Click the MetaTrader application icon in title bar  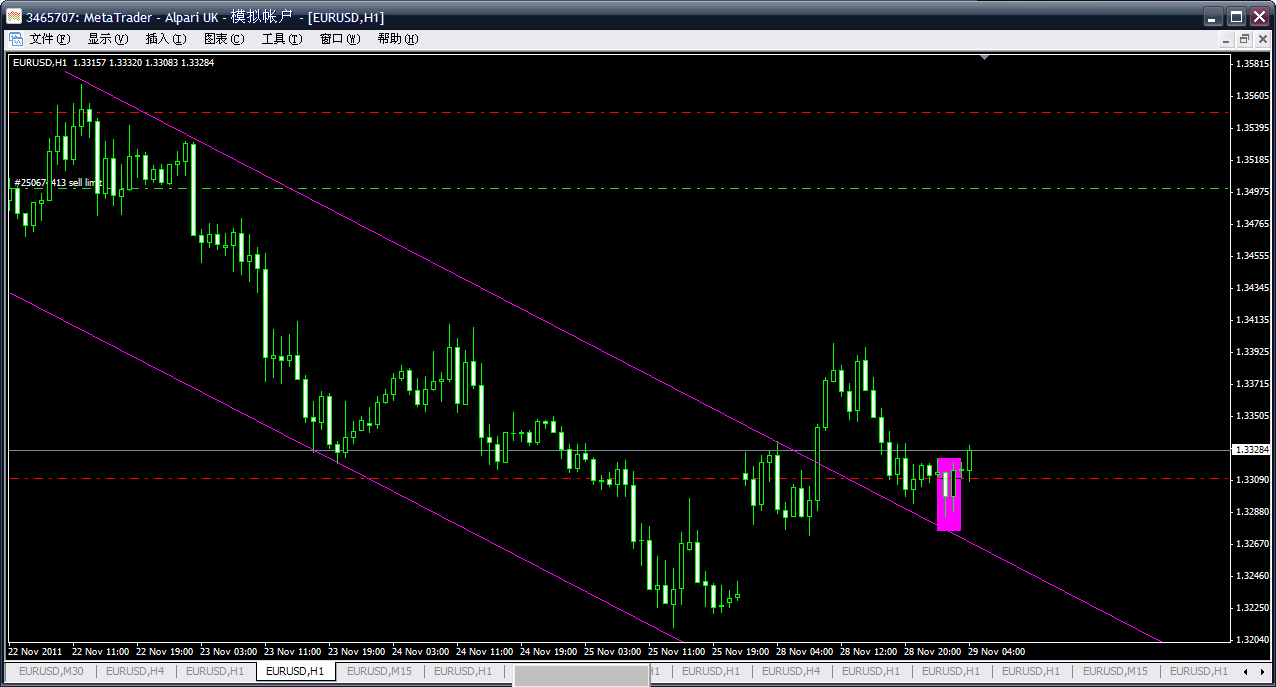click(14, 17)
